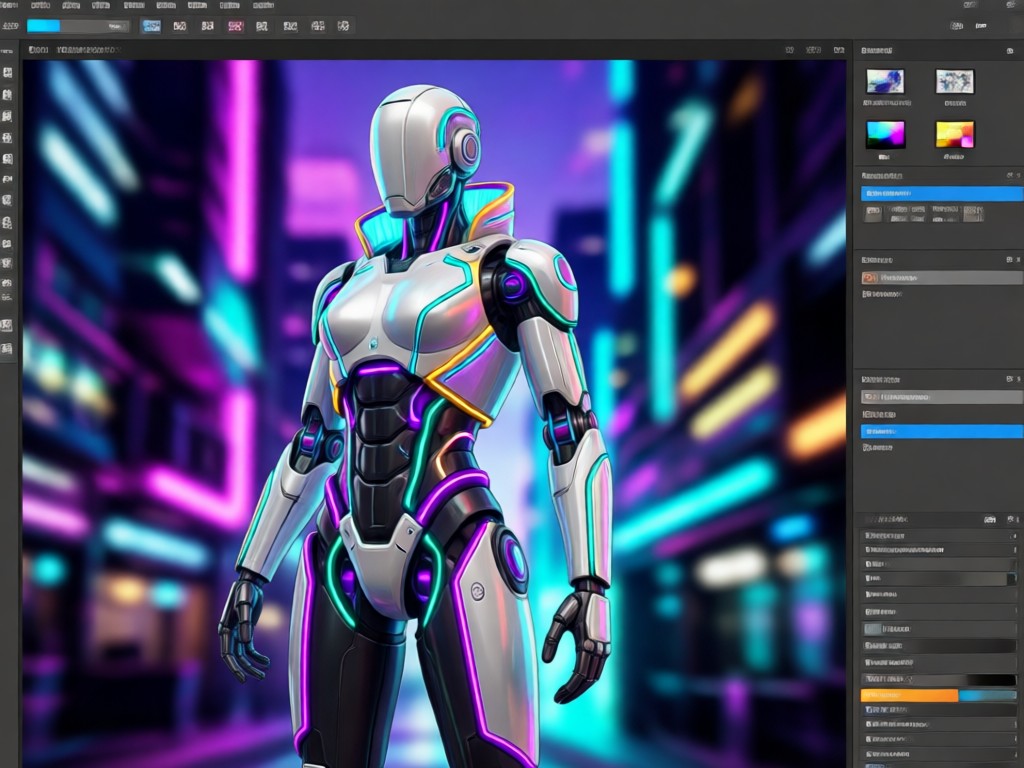Click the robot artwork on the canvas
Screen dimensions: 1024x768
(x=418, y=418)
